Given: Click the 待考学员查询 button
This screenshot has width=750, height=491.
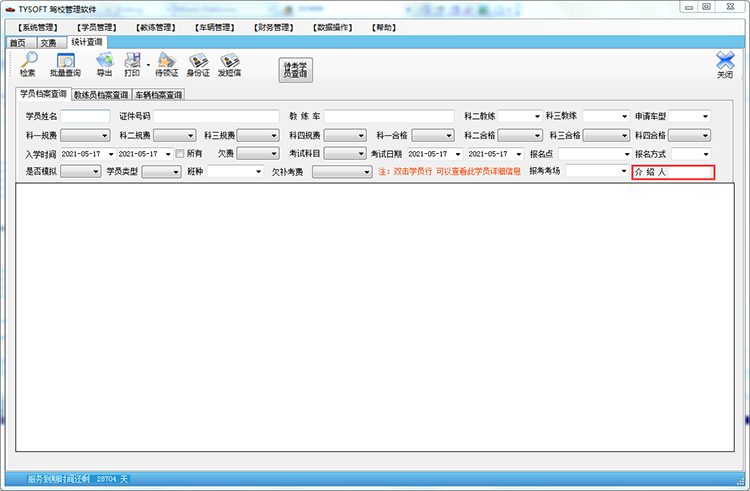Looking at the screenshot, I should tap(295, 69).
